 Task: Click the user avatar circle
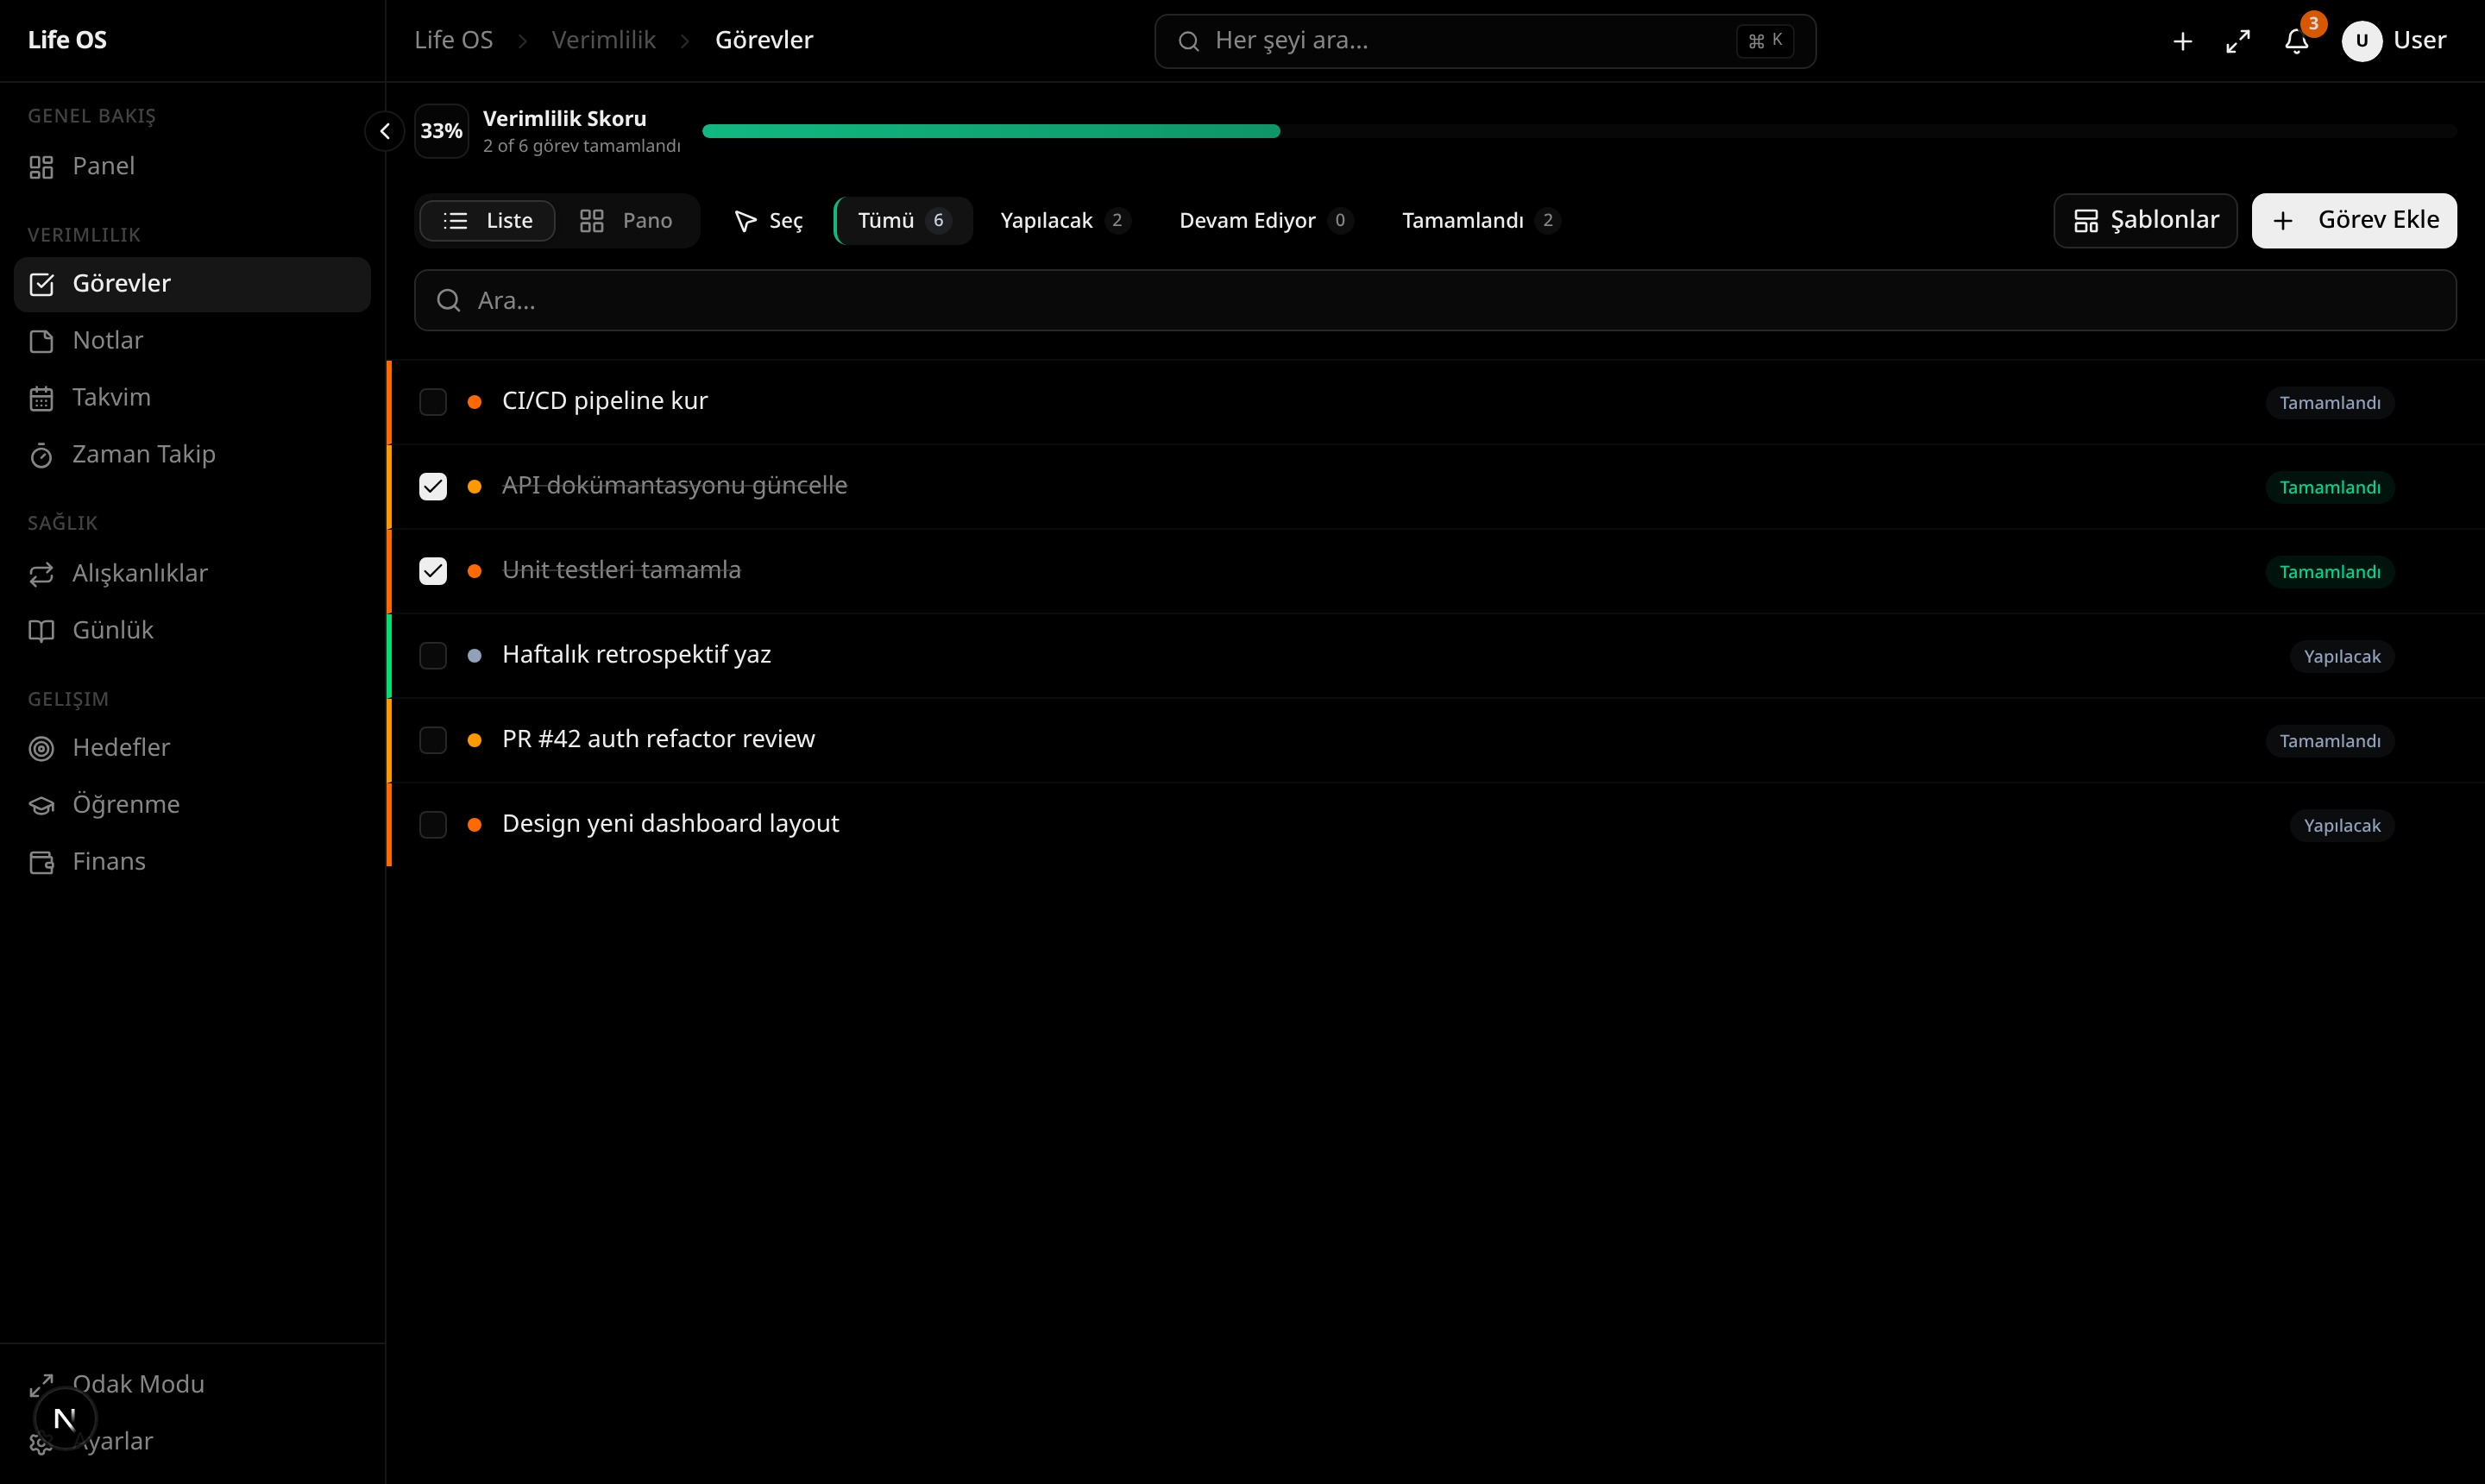click(x=2361, y=41)
